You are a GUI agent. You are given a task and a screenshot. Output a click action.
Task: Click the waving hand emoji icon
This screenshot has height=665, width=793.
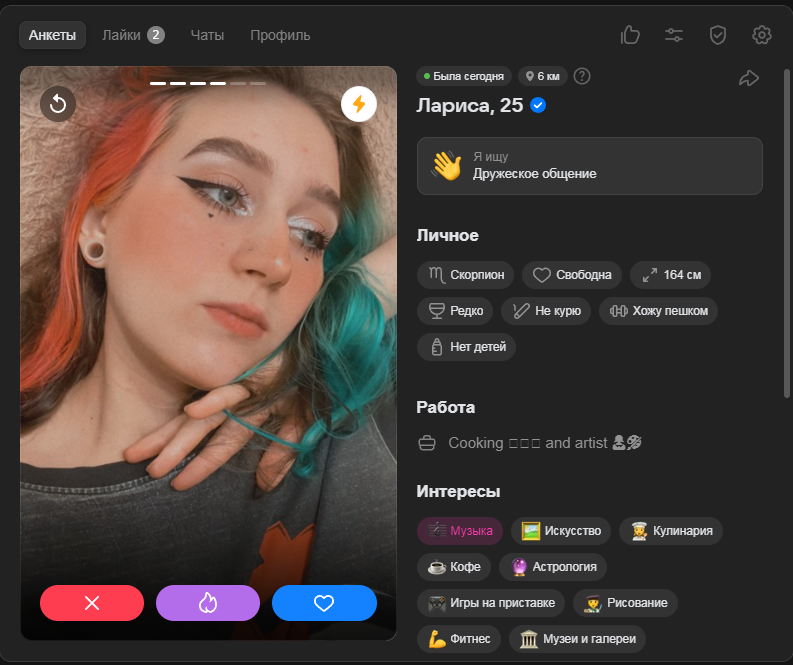447,166
